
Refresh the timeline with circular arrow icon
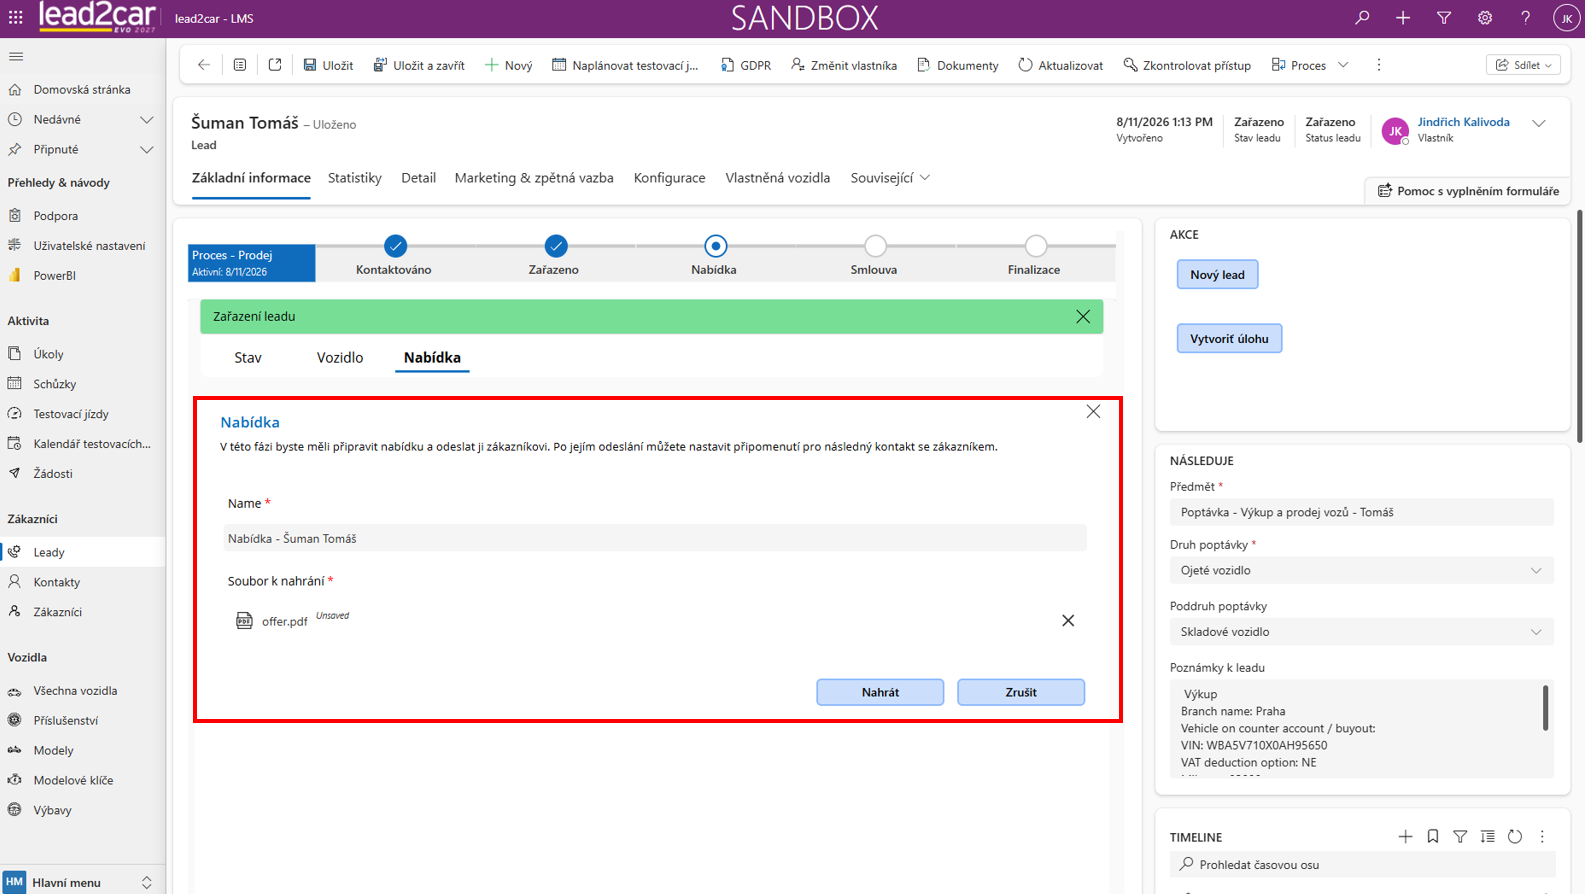pyautogui.click(x=1515, y=837)
